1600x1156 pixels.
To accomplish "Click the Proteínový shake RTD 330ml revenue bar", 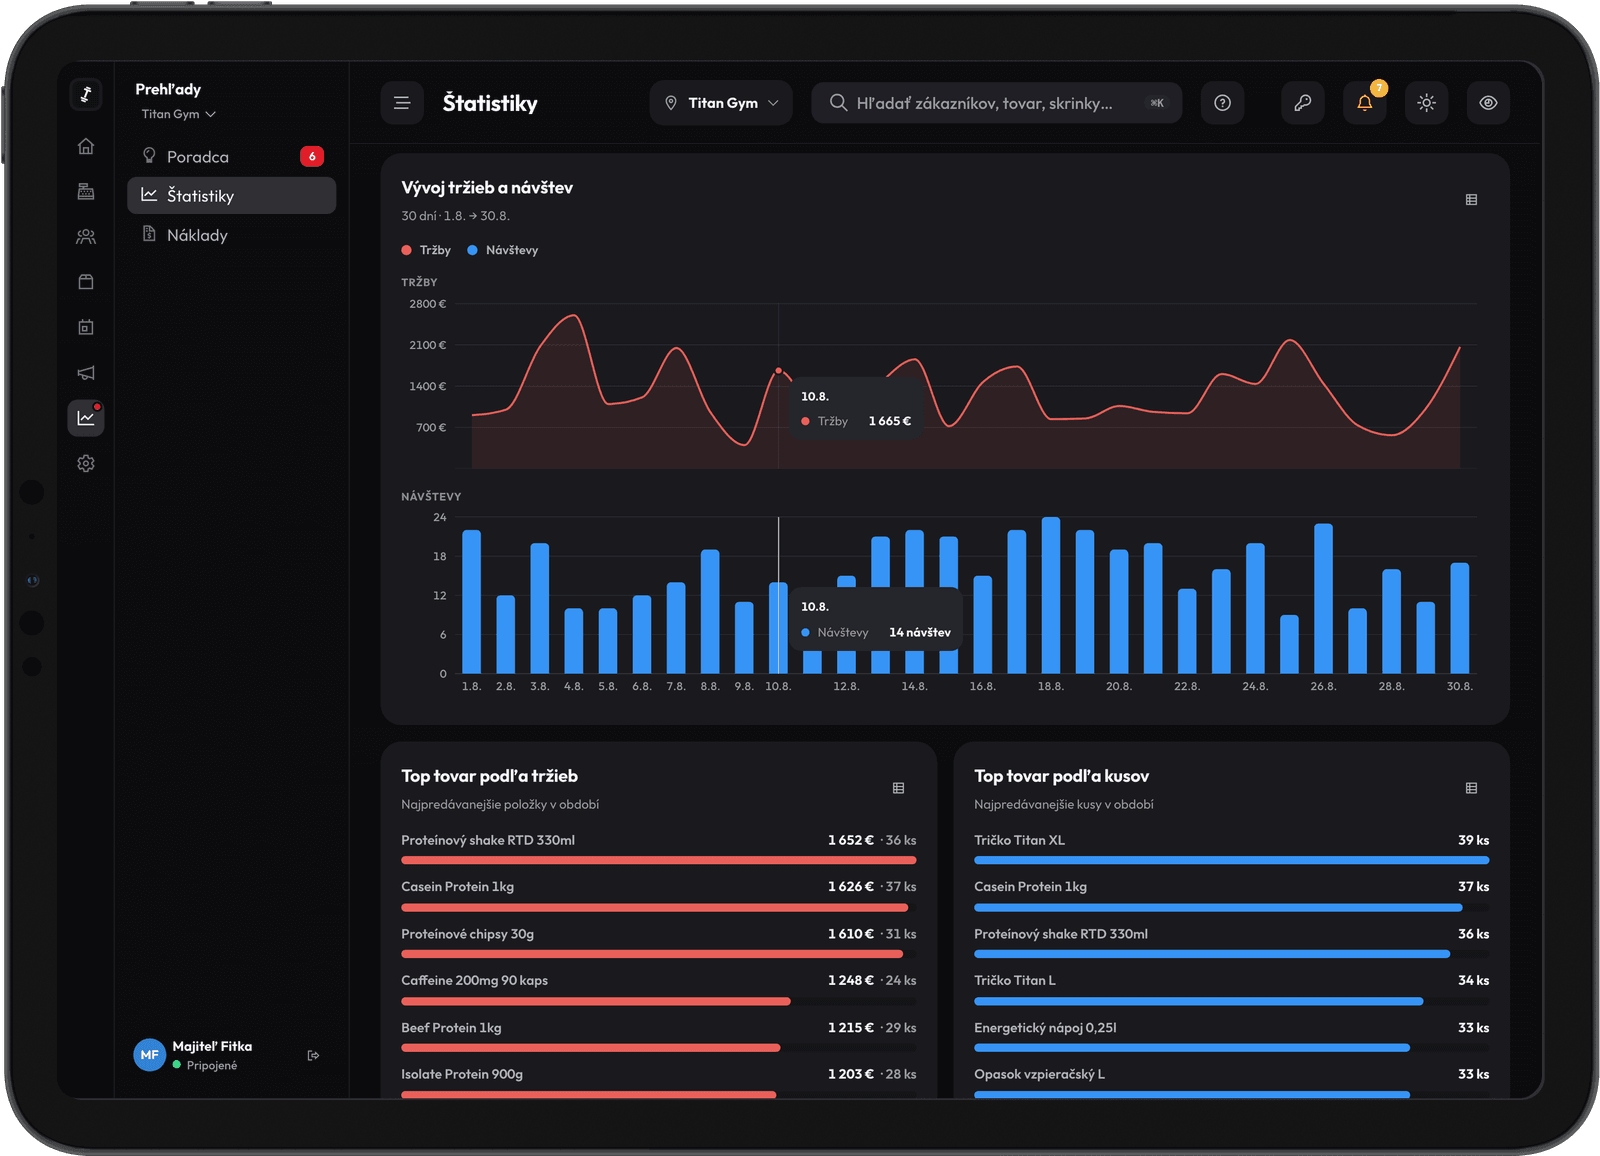I will pos(659,860).
